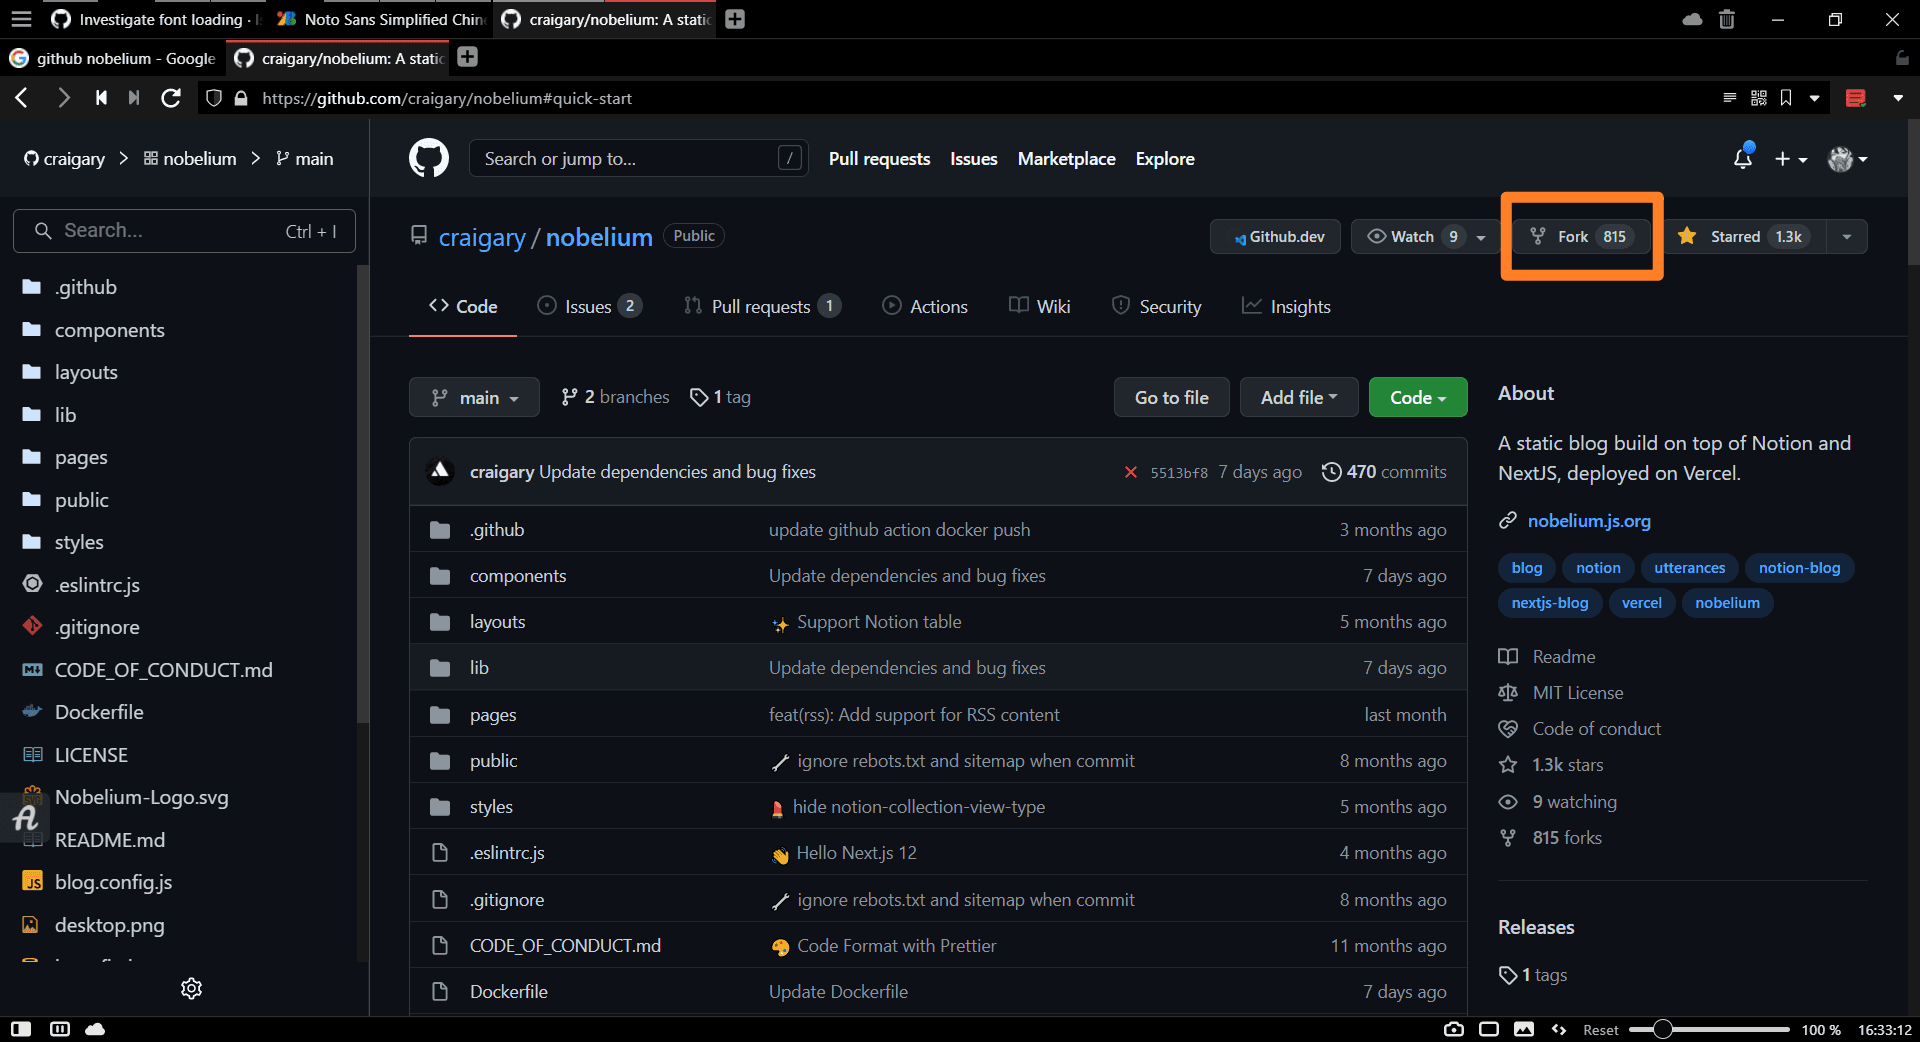Click the failed checks red X icon
Viewport: 1920px width, 1042px height.
(x=1131, y=472)
